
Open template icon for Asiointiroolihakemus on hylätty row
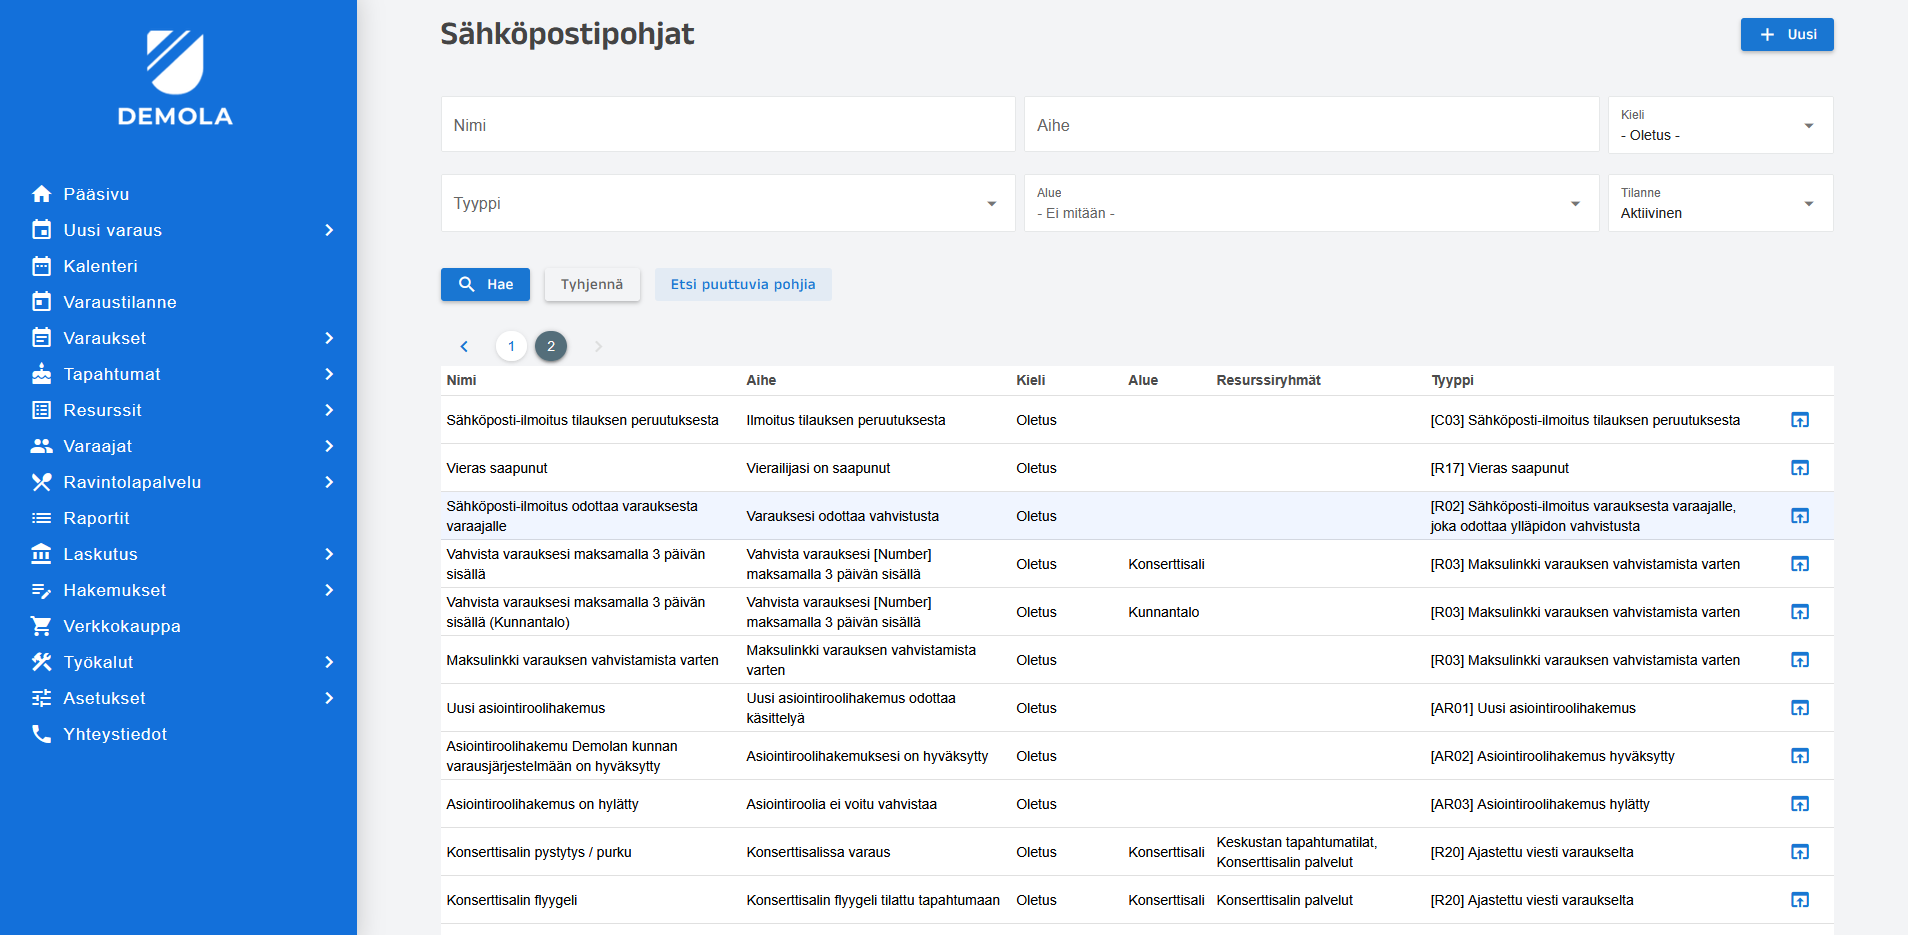1800,804
